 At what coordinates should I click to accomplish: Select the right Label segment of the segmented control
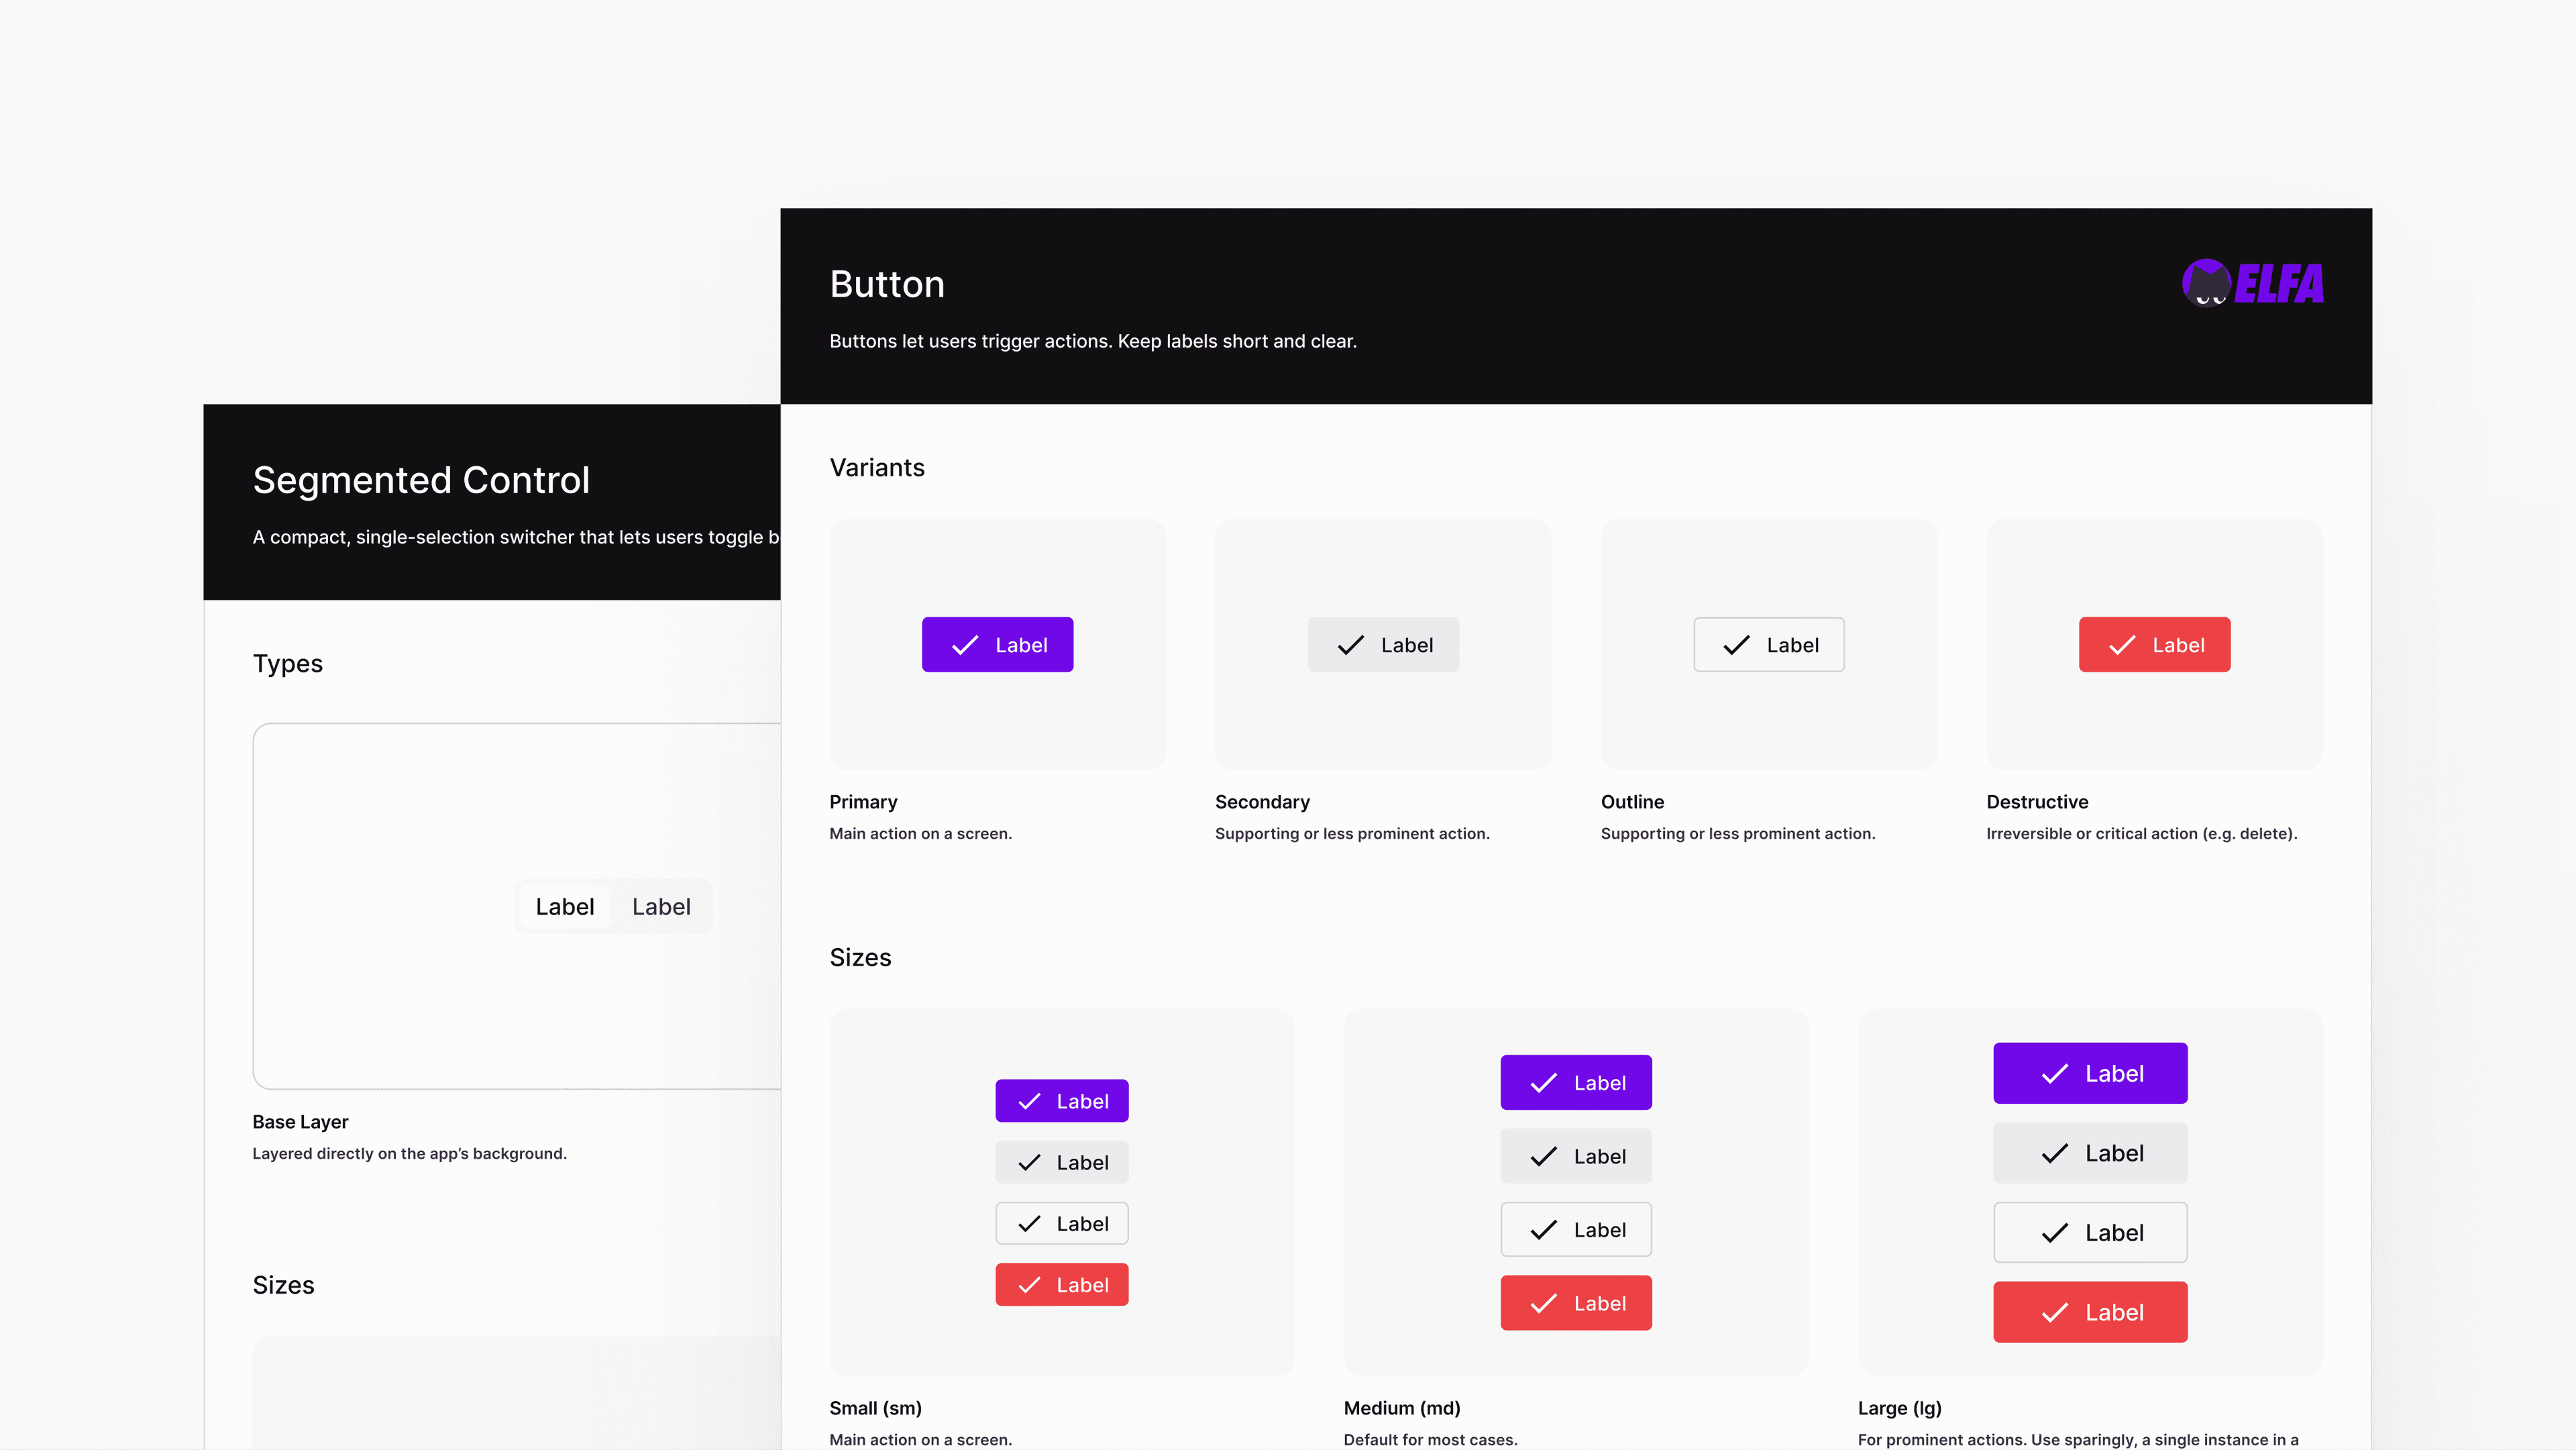click(x=660, y=906)
